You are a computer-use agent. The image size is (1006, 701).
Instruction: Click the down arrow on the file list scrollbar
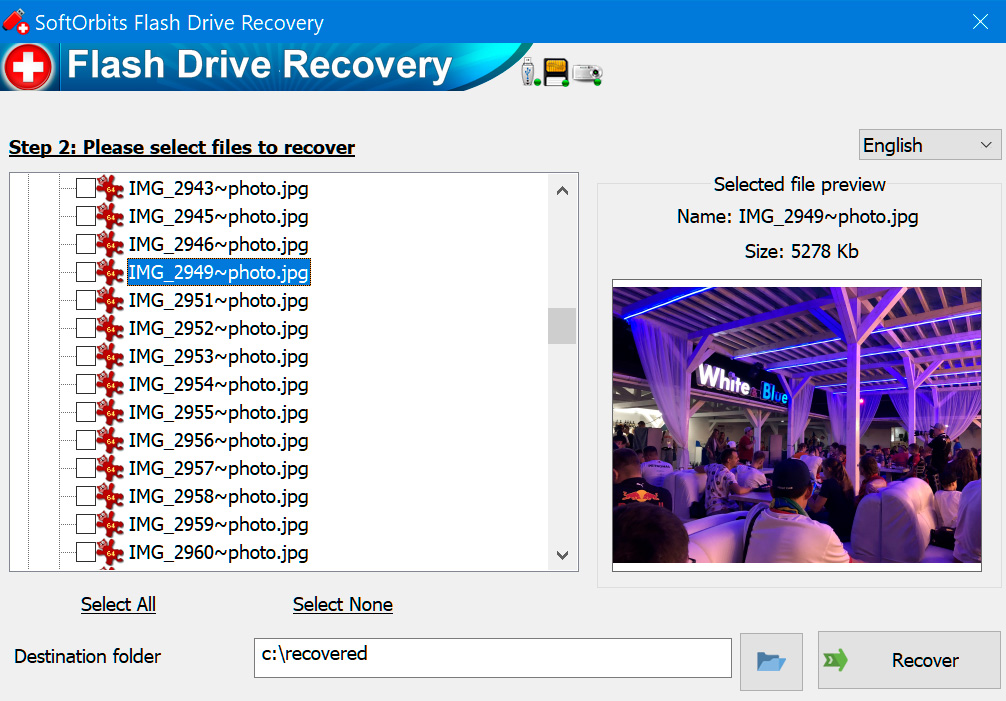[x=562, y=555]
